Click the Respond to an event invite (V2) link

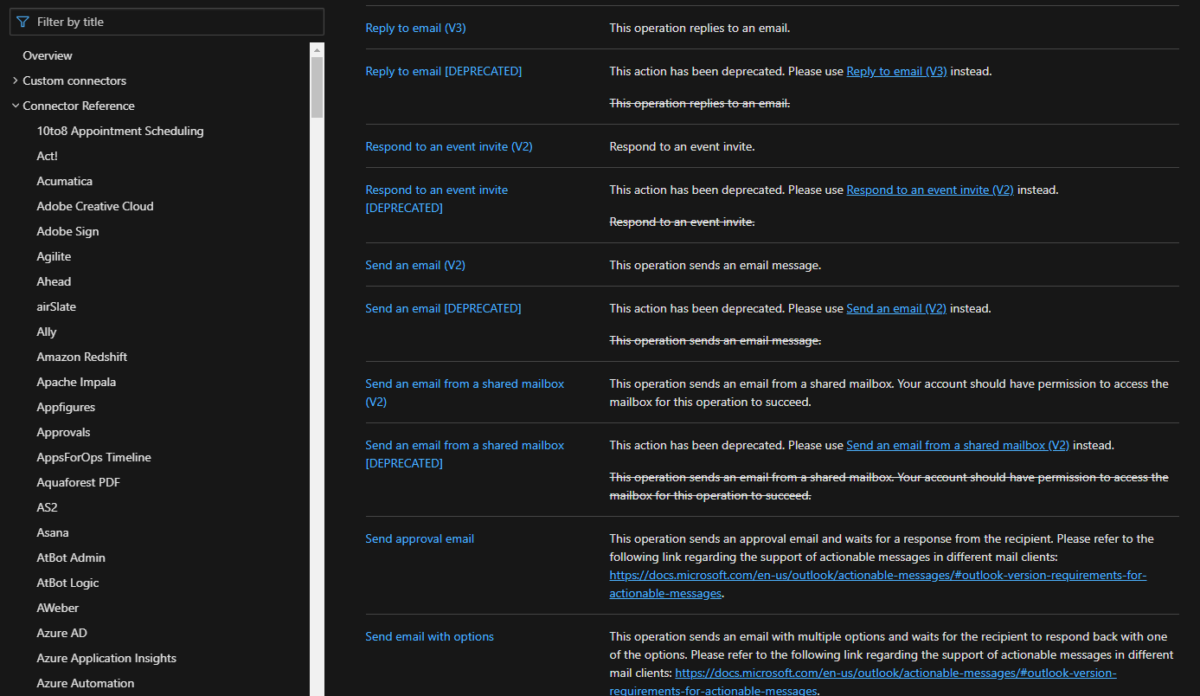point(448,146)
